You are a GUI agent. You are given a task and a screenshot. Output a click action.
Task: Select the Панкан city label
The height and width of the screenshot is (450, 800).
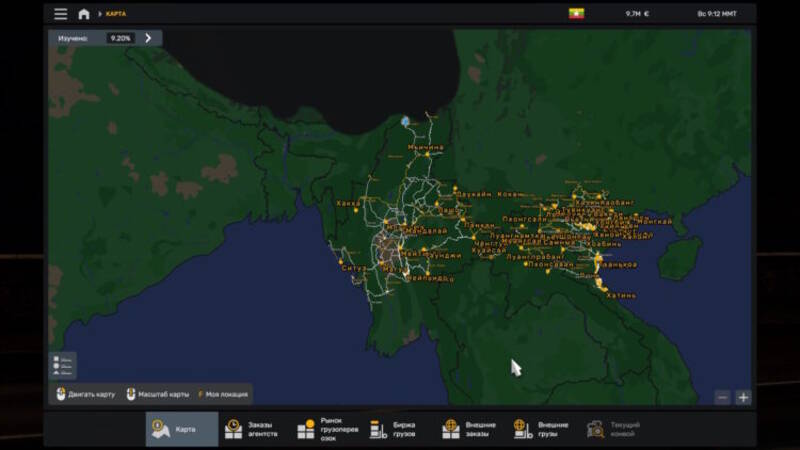coord(479,225)
